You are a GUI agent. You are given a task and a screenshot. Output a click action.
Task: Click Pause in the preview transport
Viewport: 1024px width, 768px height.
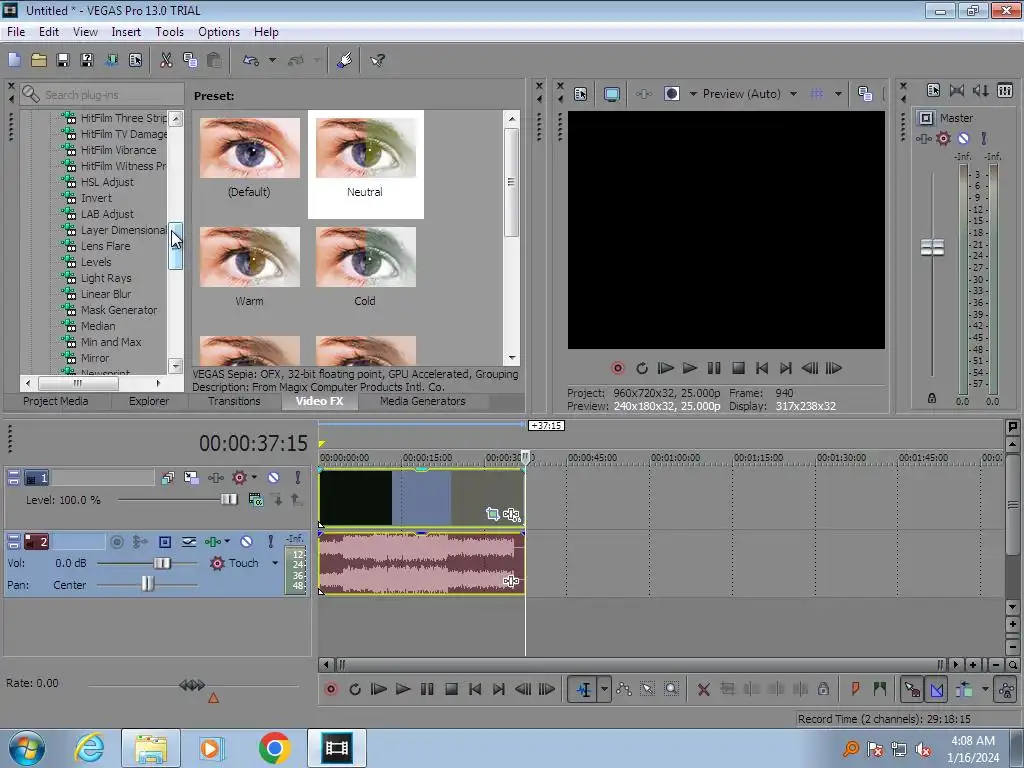[x=714, y=368]
